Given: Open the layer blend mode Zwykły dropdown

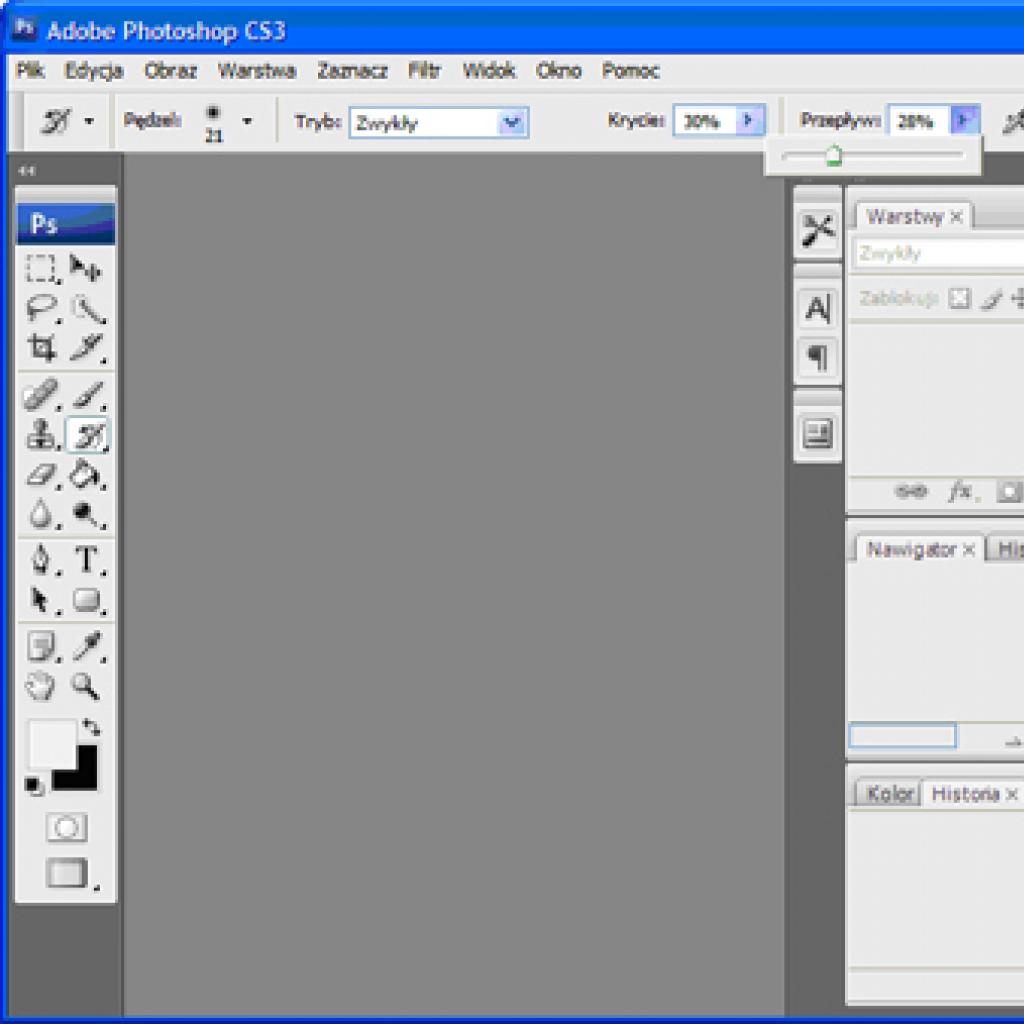Looking at the screenshot, I should click(x=939, y=253).
